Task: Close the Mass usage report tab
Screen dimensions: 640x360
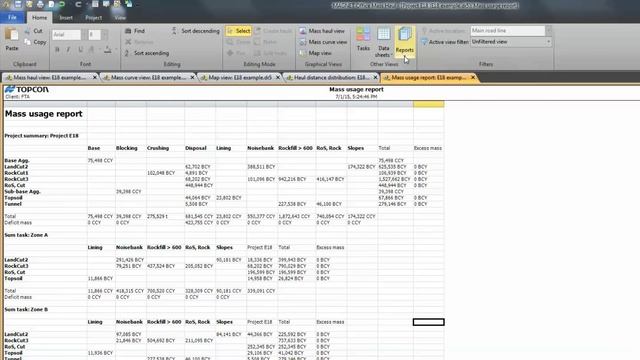Action: (473, 77)
